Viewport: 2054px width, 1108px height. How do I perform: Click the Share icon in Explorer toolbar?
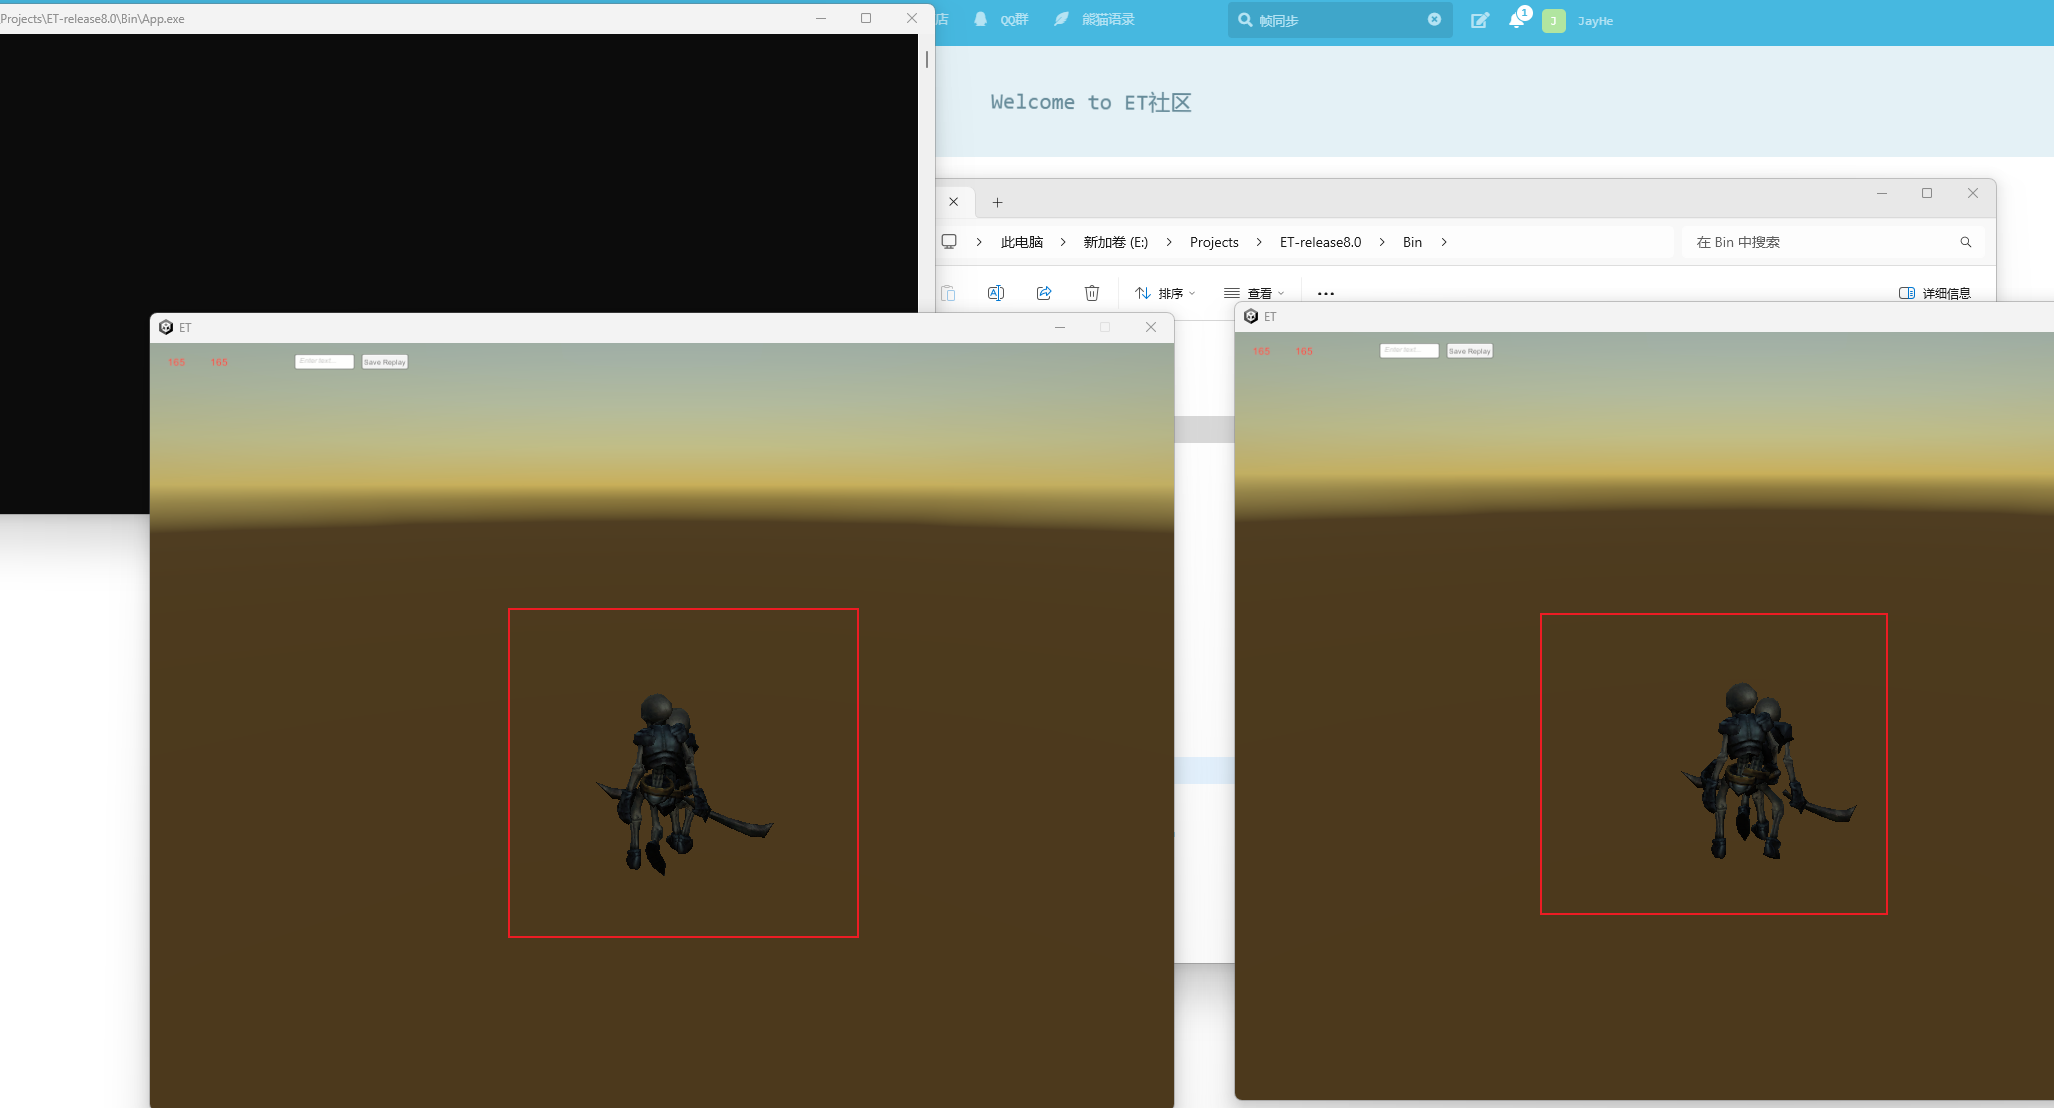(x=1044, y=293)
